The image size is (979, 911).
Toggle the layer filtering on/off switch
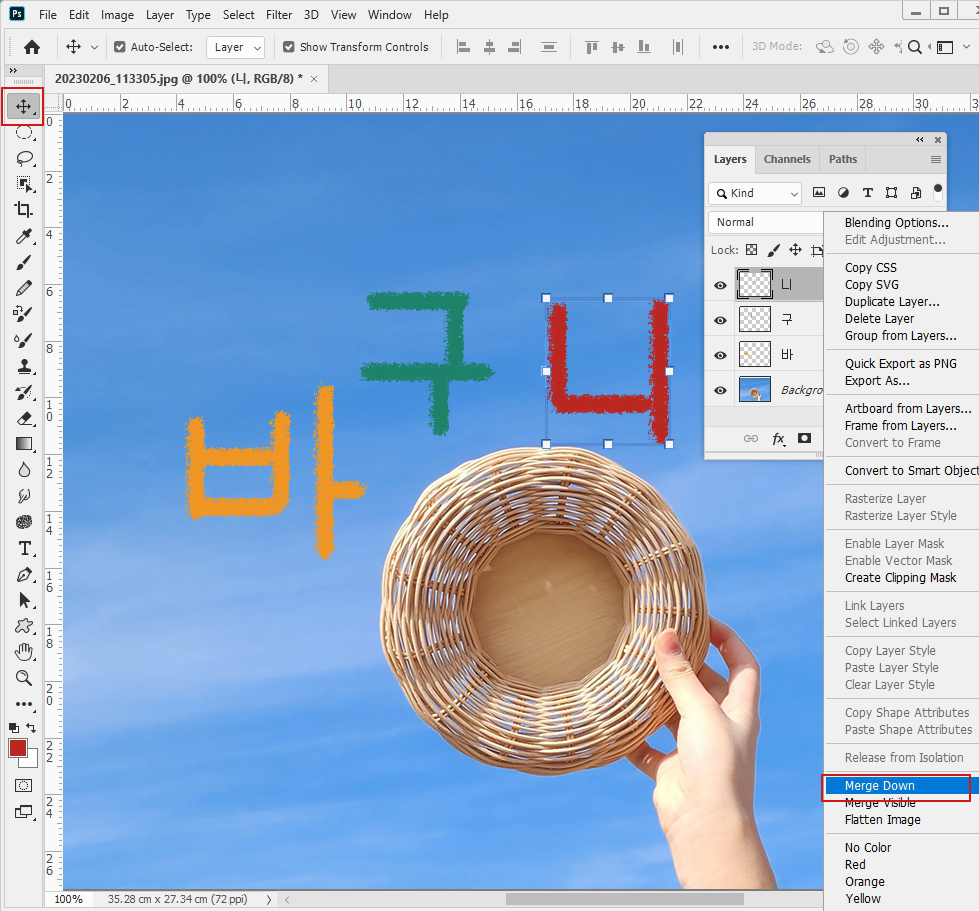coord(937,192)
